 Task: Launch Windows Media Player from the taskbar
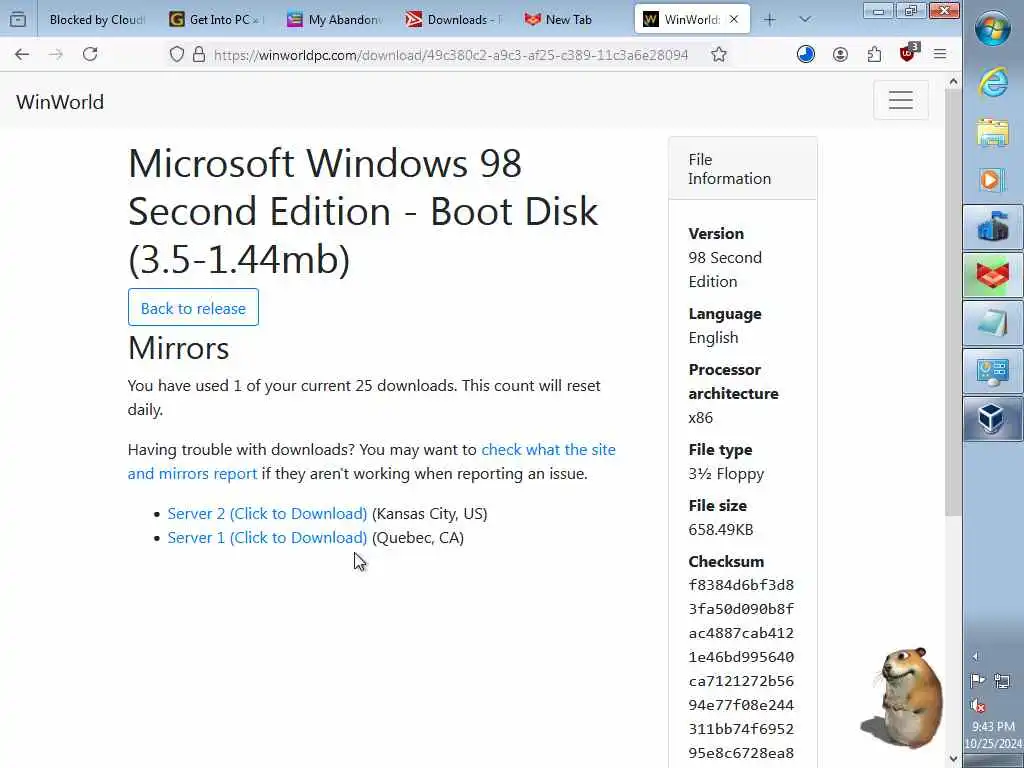[991, 180]
